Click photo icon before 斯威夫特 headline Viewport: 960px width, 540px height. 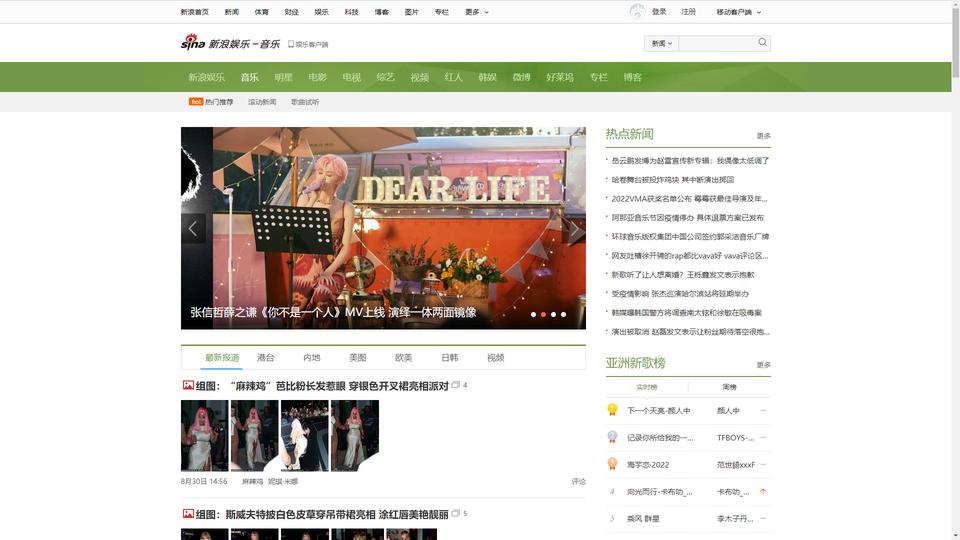click(x=188, y=514)
